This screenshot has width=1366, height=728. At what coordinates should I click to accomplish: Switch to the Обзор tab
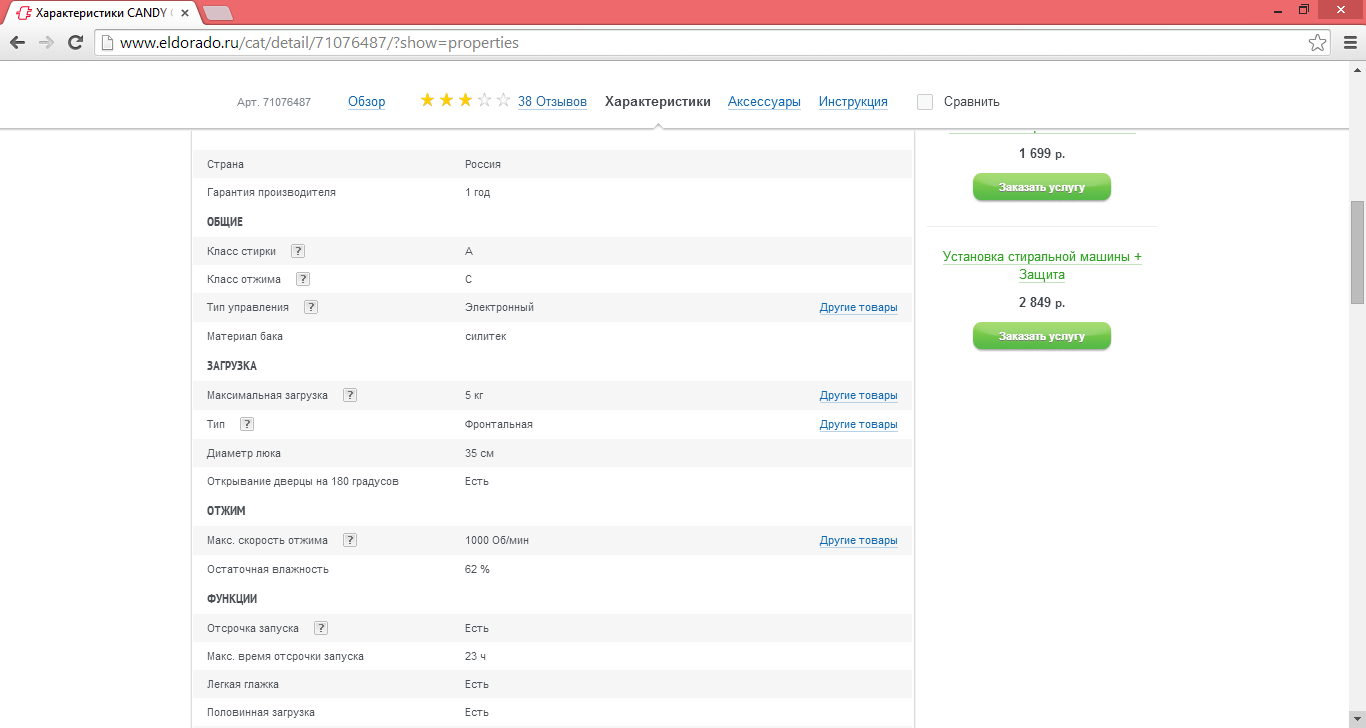[366, 102]
